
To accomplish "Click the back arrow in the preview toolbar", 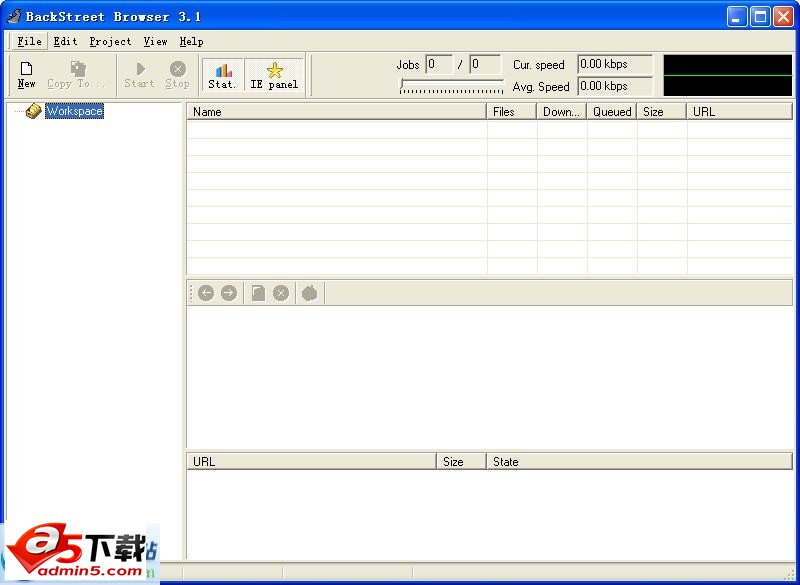I will (208, 292).
